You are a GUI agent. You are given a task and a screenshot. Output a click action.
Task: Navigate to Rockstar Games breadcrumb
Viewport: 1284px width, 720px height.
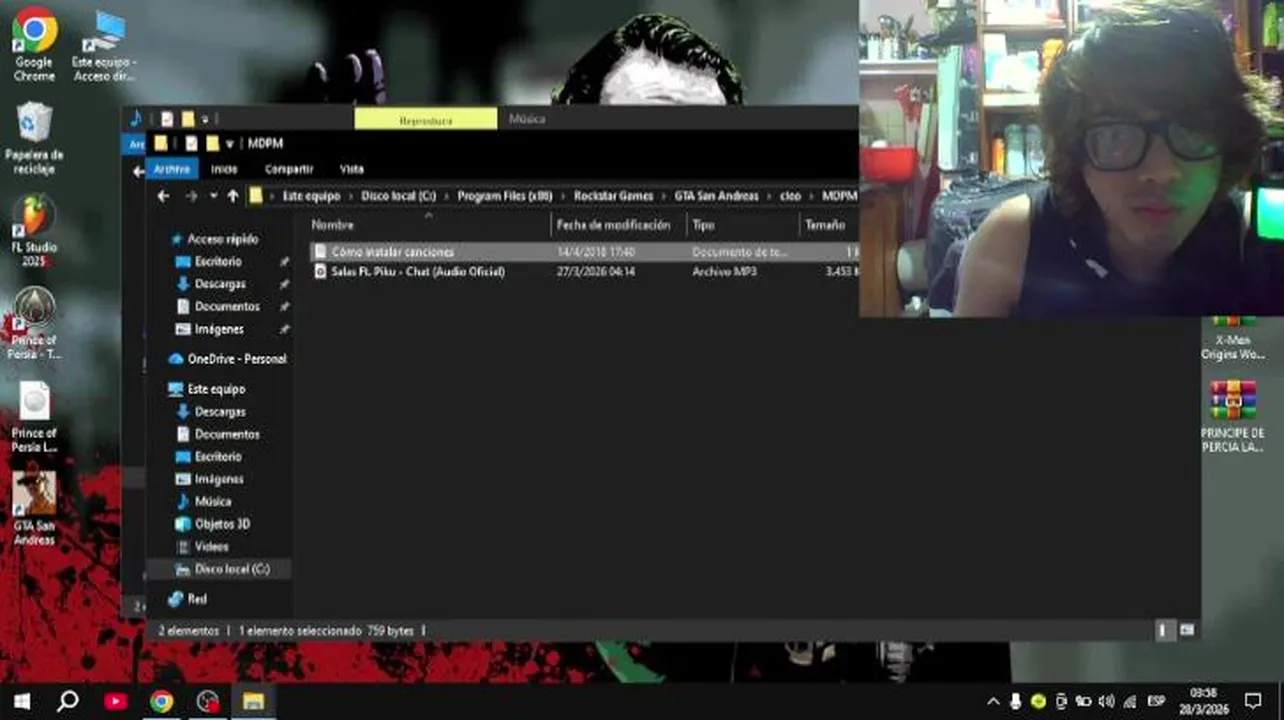(x=613, y=196)
